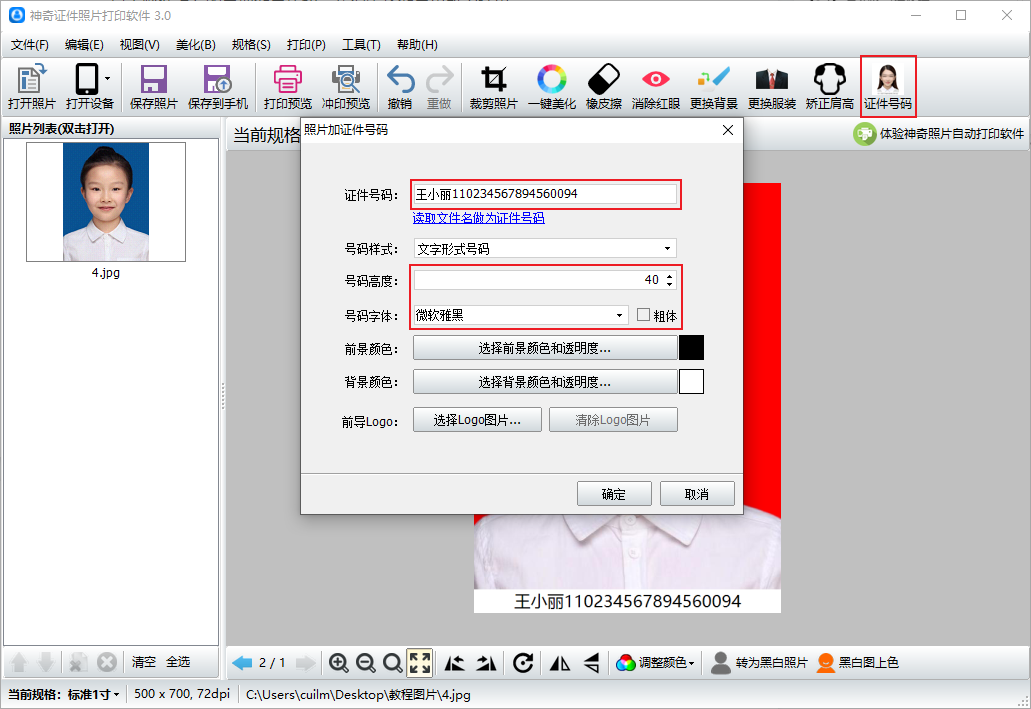1031x709 pixels.
Task: Confirm dialog with 确定 button
Action: (x=614, y=494)
